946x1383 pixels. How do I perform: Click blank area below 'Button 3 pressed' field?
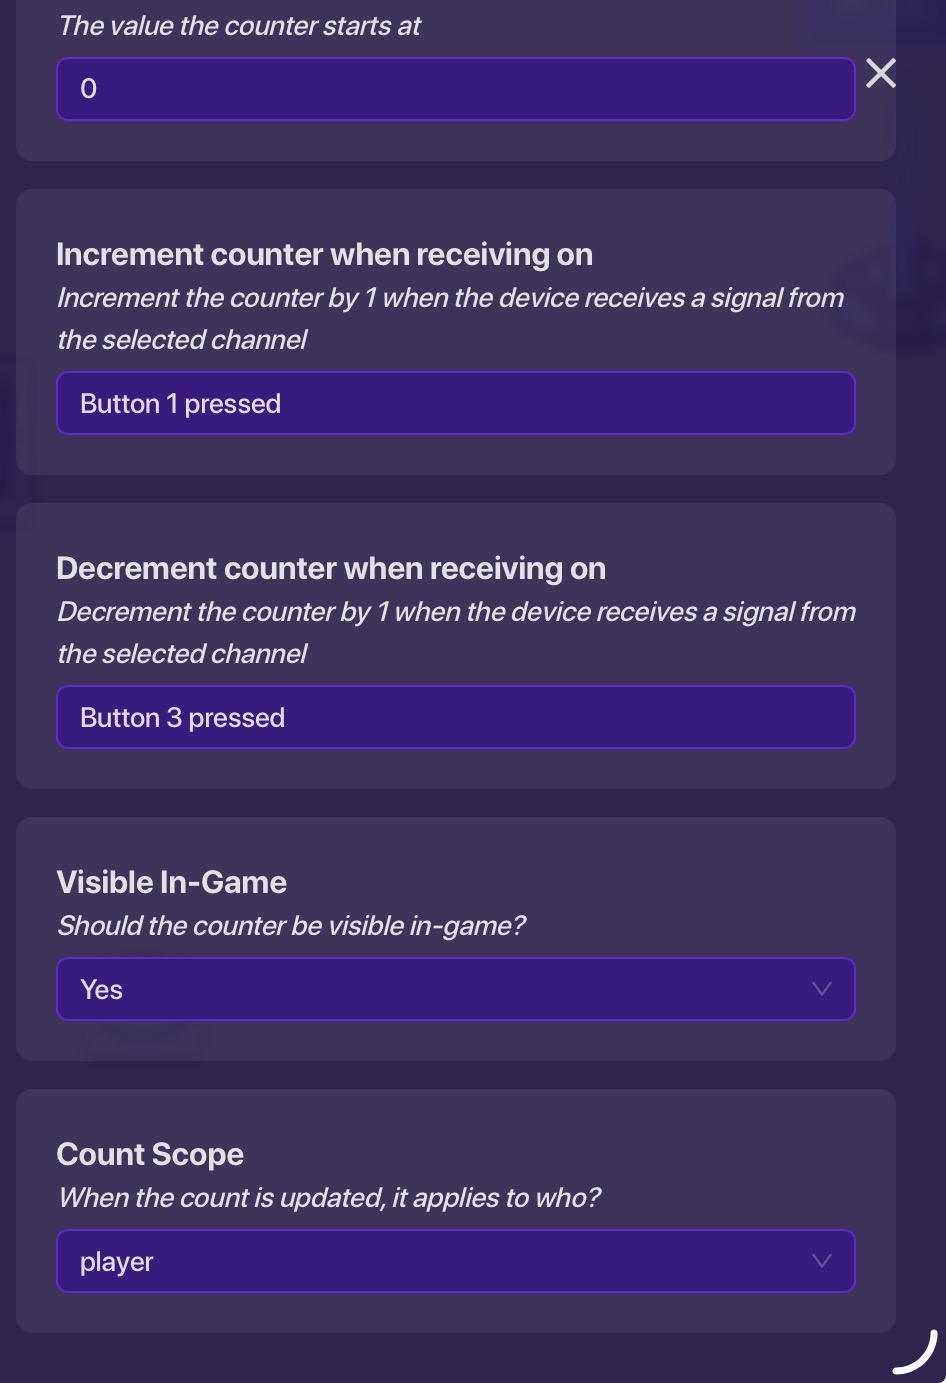tap(455, 769)
